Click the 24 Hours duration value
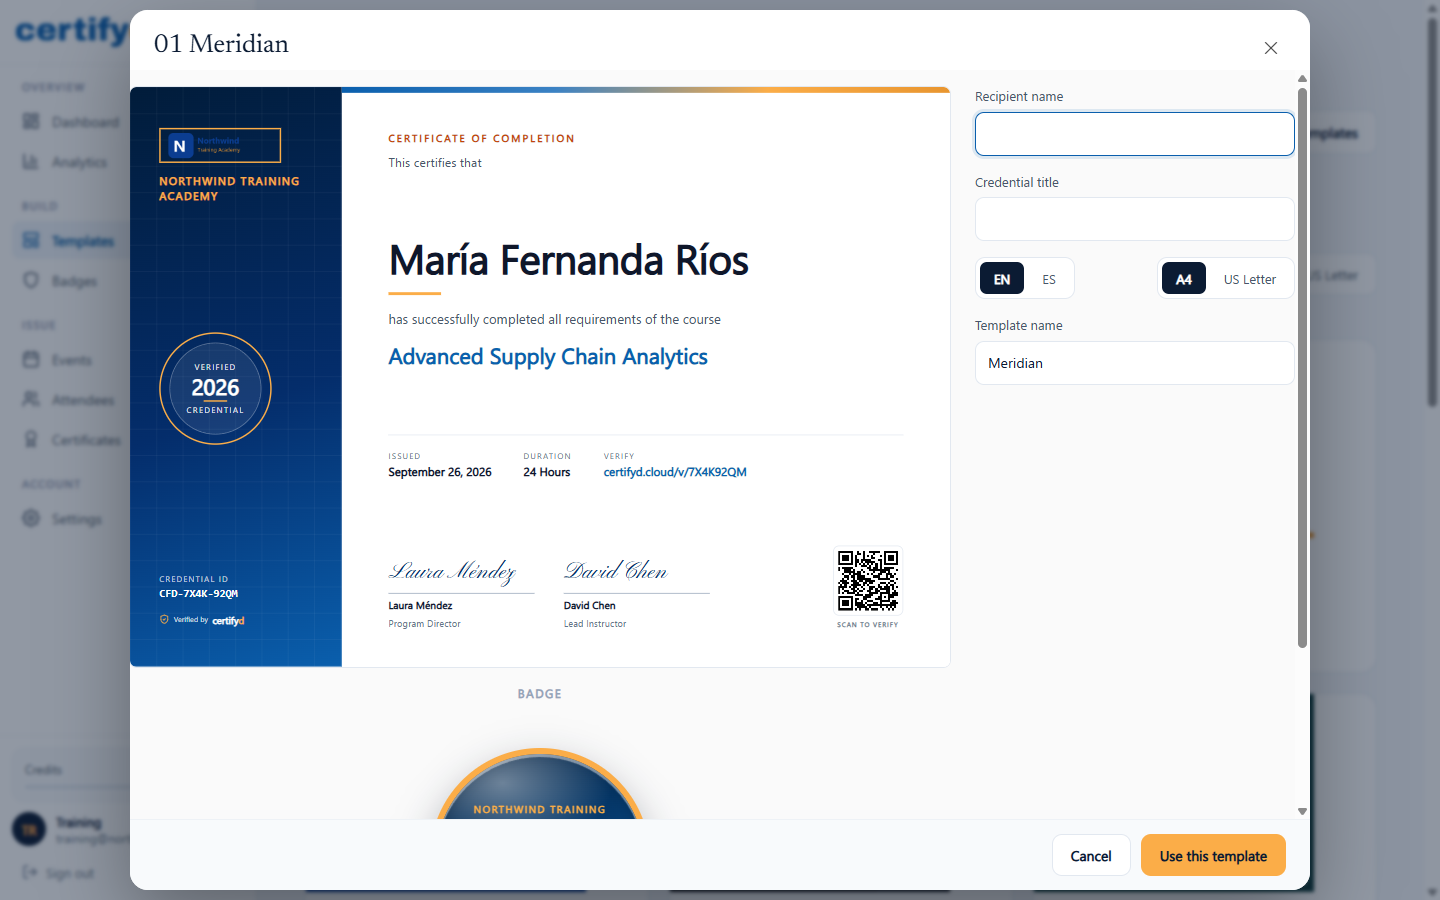 547,472
